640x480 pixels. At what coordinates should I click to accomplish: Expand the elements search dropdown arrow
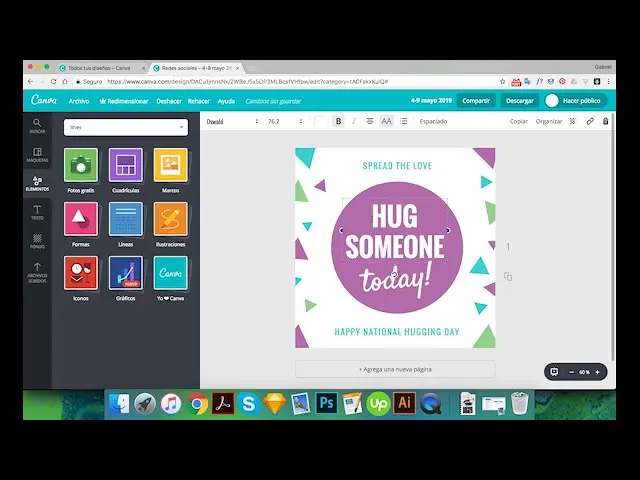182,127
